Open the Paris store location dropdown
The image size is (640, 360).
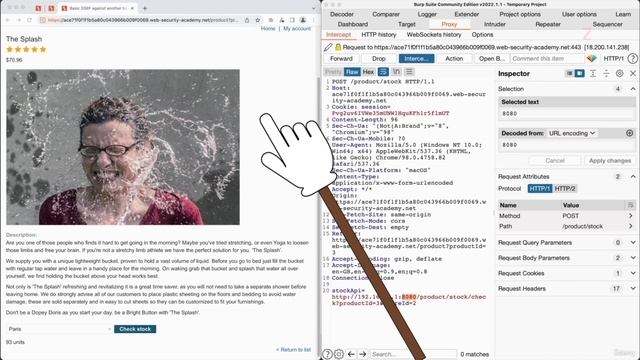pyautogui.click(x=60, y=329)
